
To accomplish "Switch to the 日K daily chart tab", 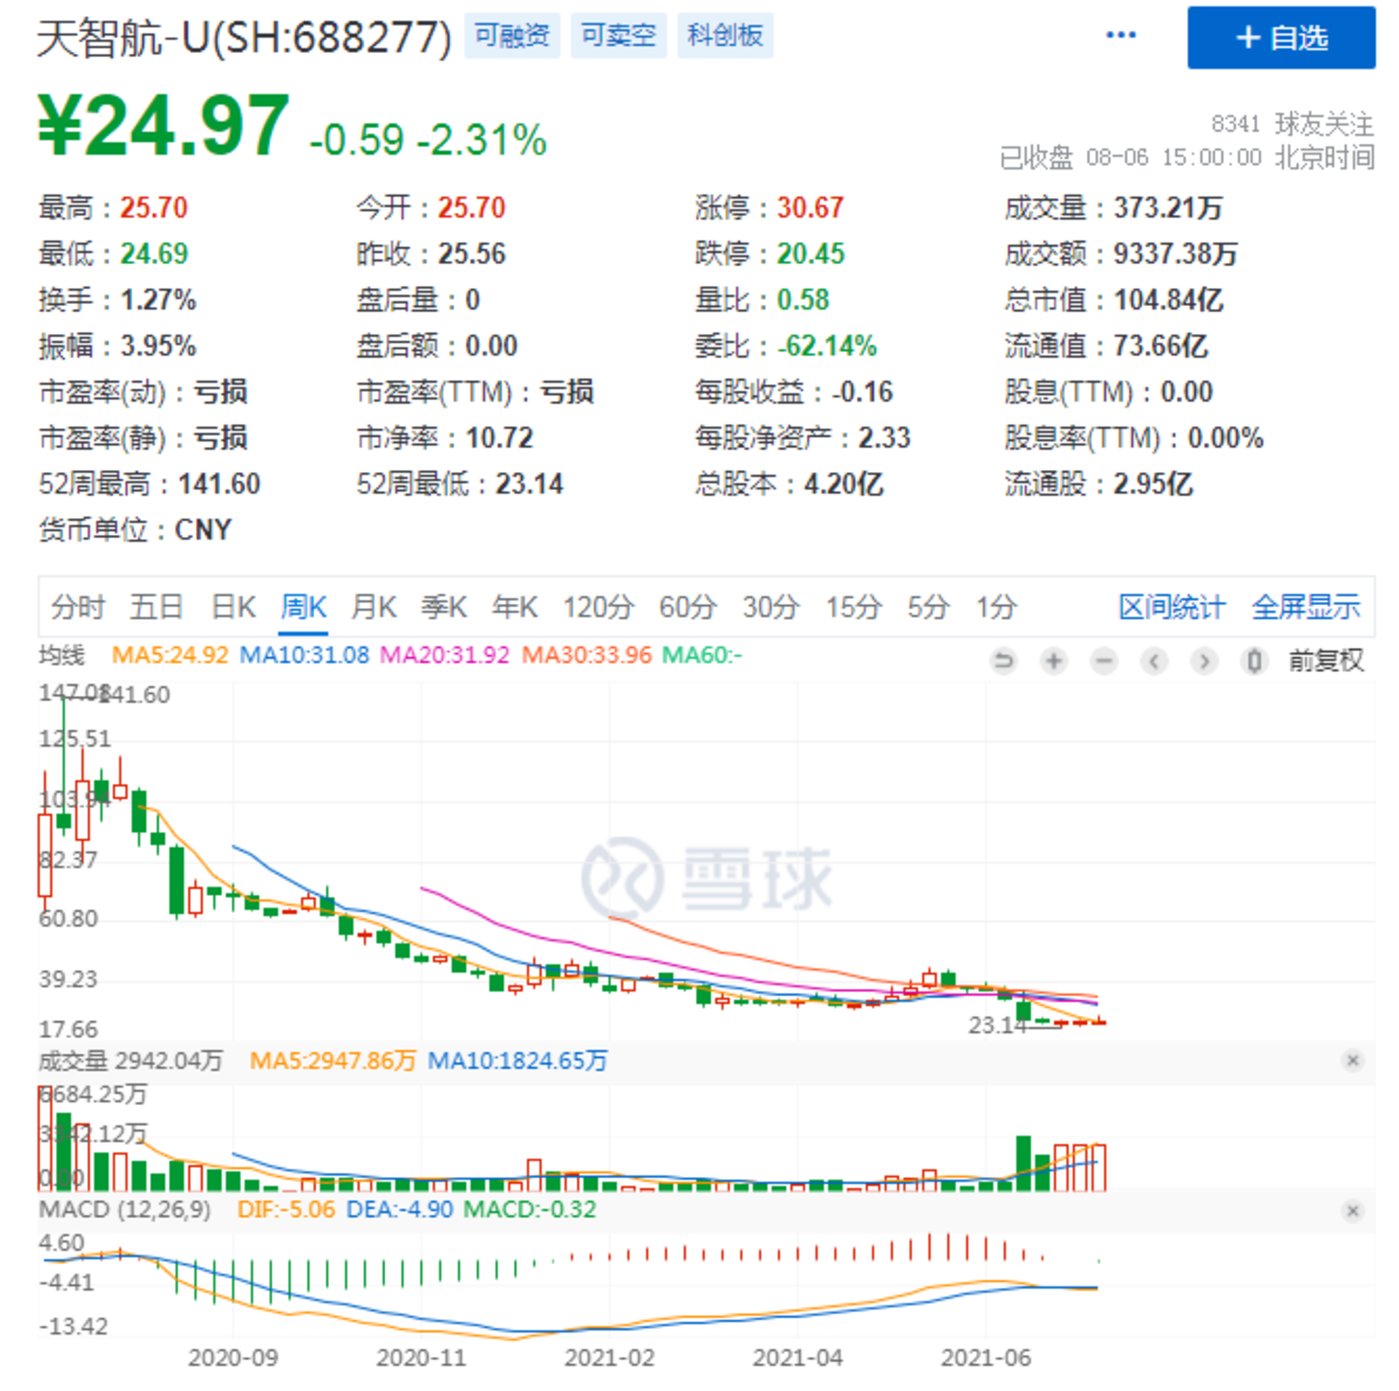I will [x=233, y=607].
